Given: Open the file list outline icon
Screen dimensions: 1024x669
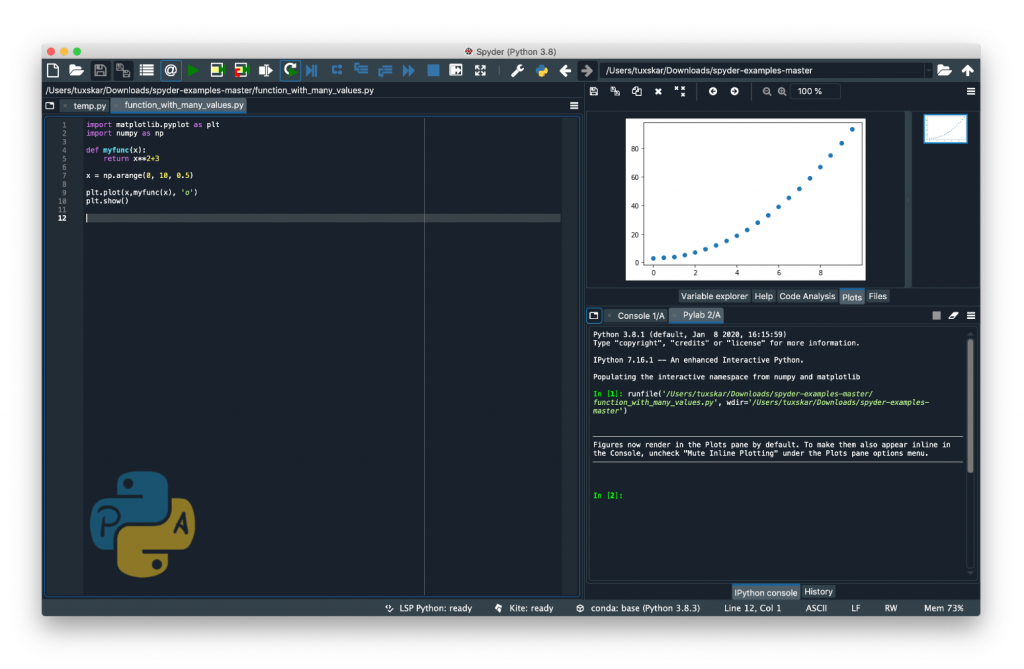Looking at the screenshot, I should click(x=146, y=70).
